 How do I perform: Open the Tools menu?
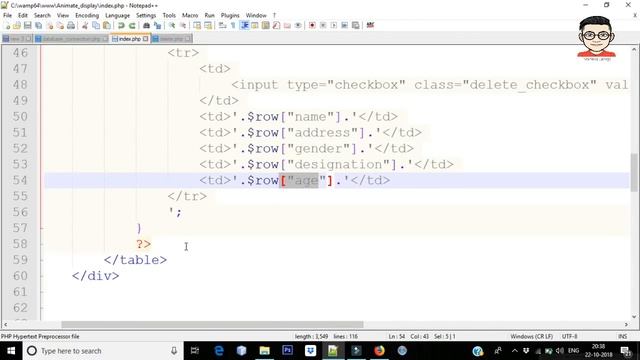tap(169, 15)
